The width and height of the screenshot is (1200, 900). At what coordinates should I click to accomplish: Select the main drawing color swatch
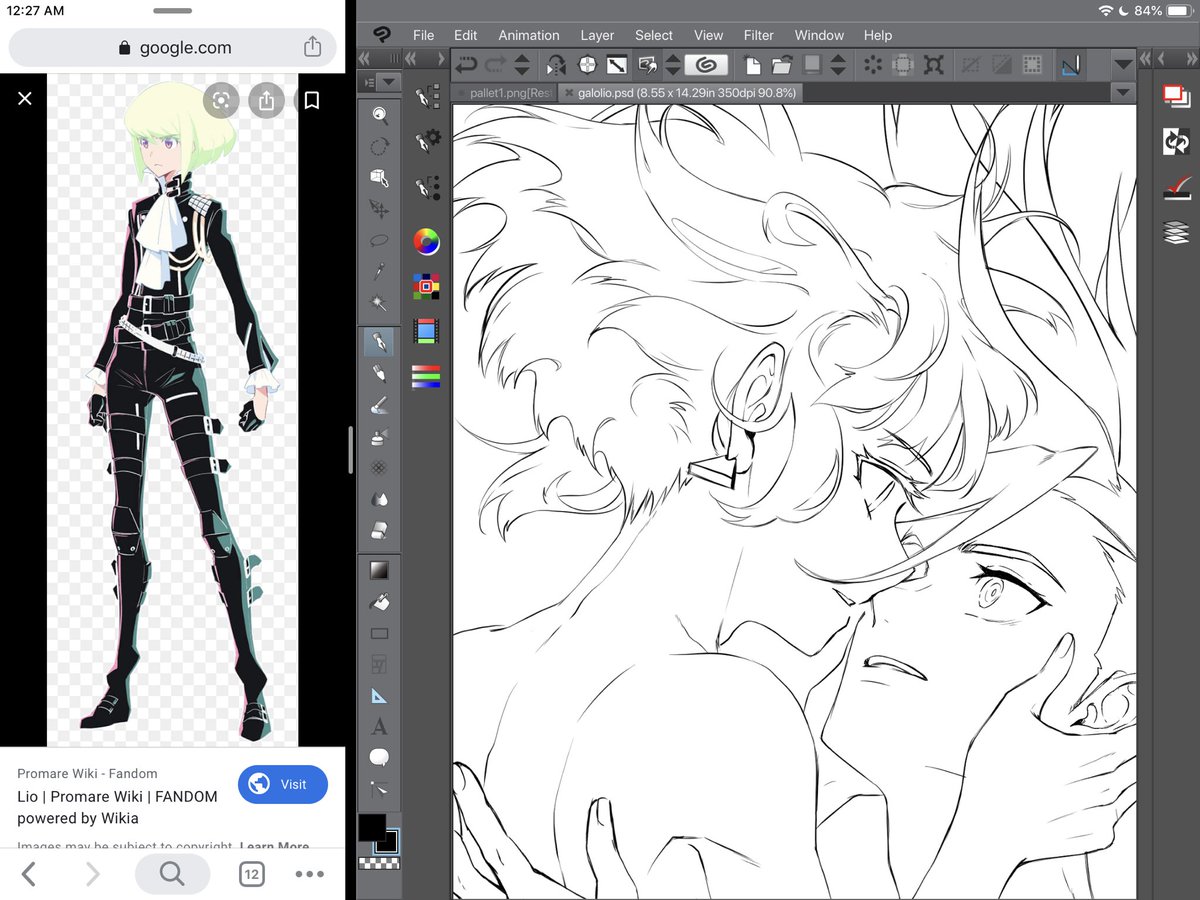tap(372, 827)
